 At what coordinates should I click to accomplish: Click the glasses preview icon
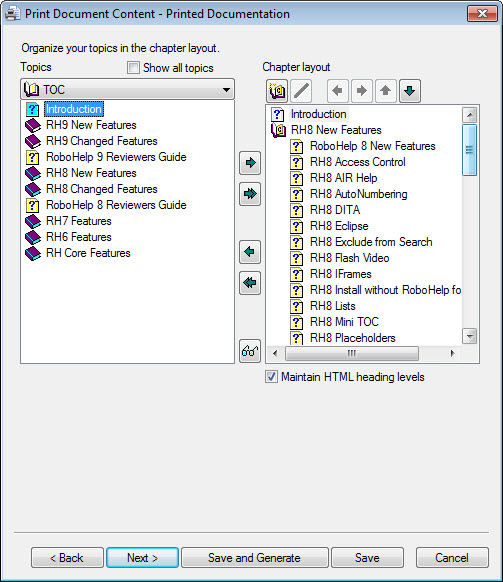[x=250, y=351]
